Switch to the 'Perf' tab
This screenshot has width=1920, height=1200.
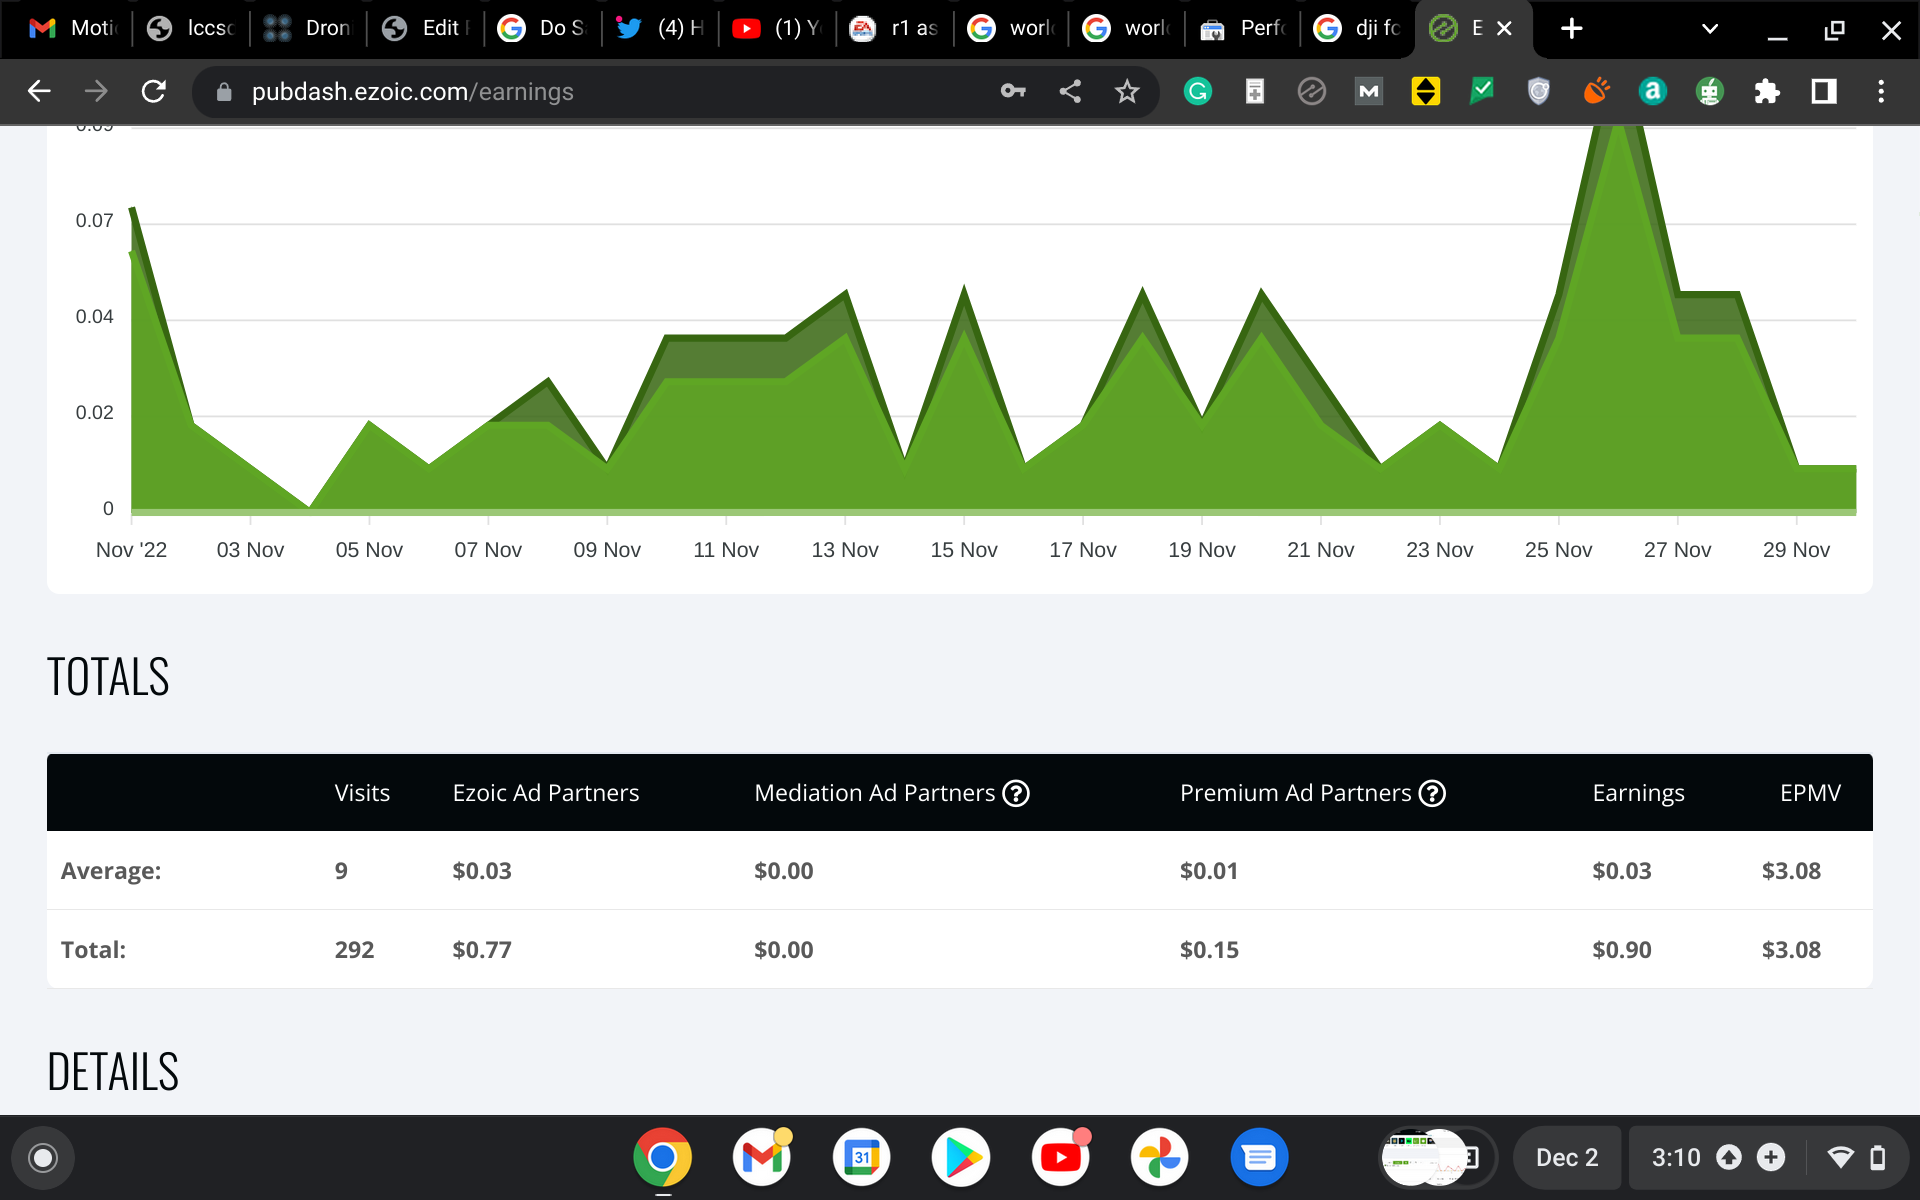[x=1242, y=28]
